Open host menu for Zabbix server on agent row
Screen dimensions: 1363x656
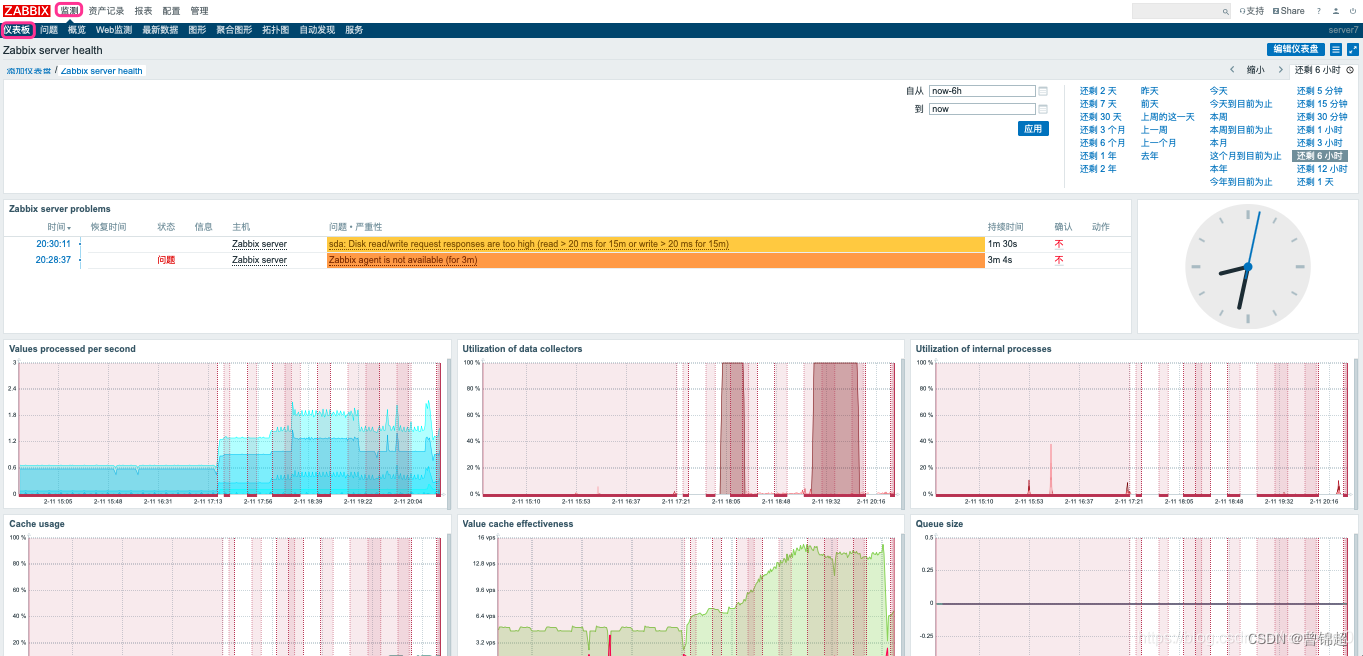tap(259, 260)
